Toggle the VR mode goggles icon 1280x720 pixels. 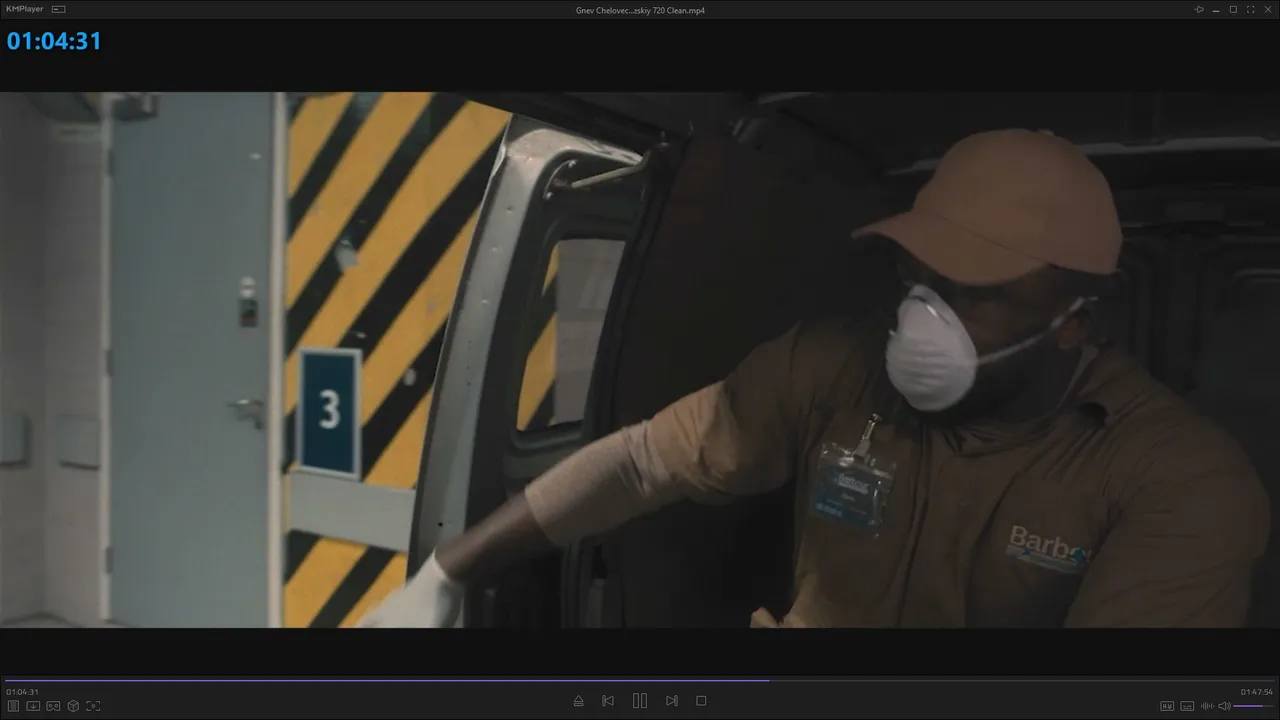pos(53,706)
